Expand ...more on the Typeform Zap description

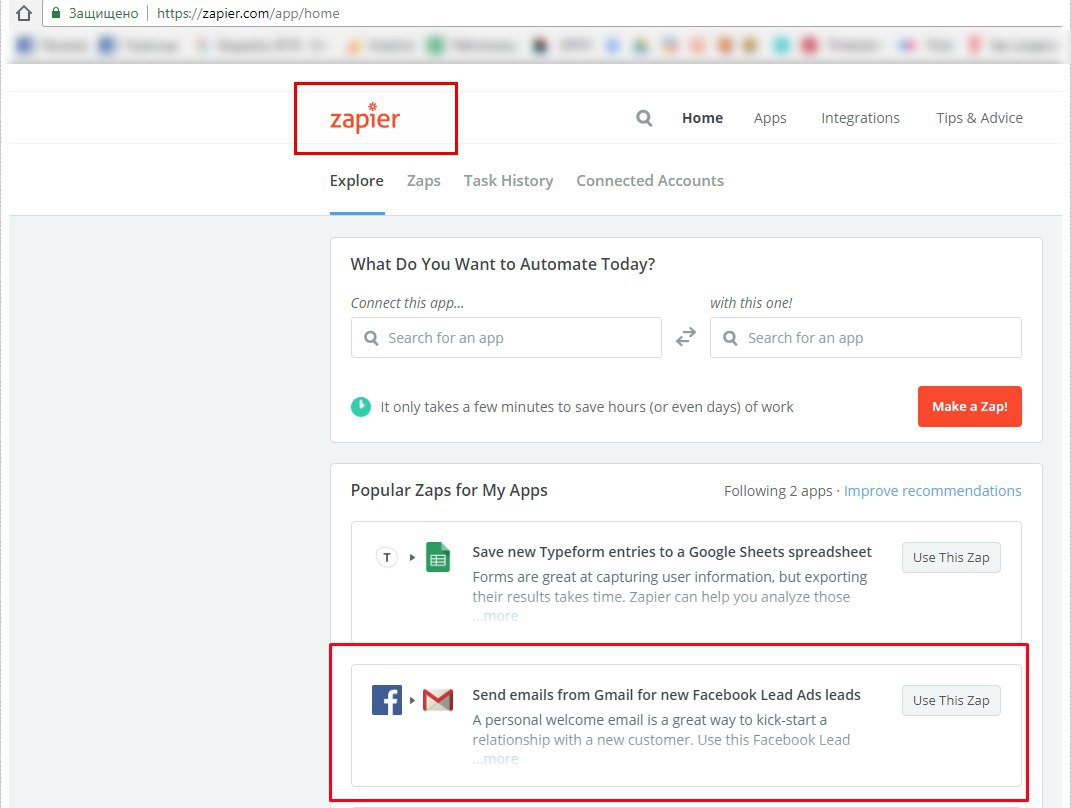point(495,616)
